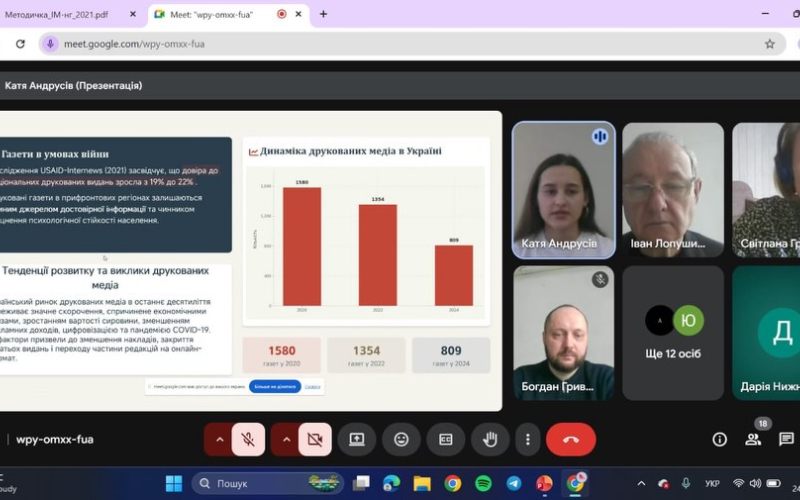The width and height of the screenshot is (800, 500).
Task: Open the emoji reactions button
Action: click(401, 439)
